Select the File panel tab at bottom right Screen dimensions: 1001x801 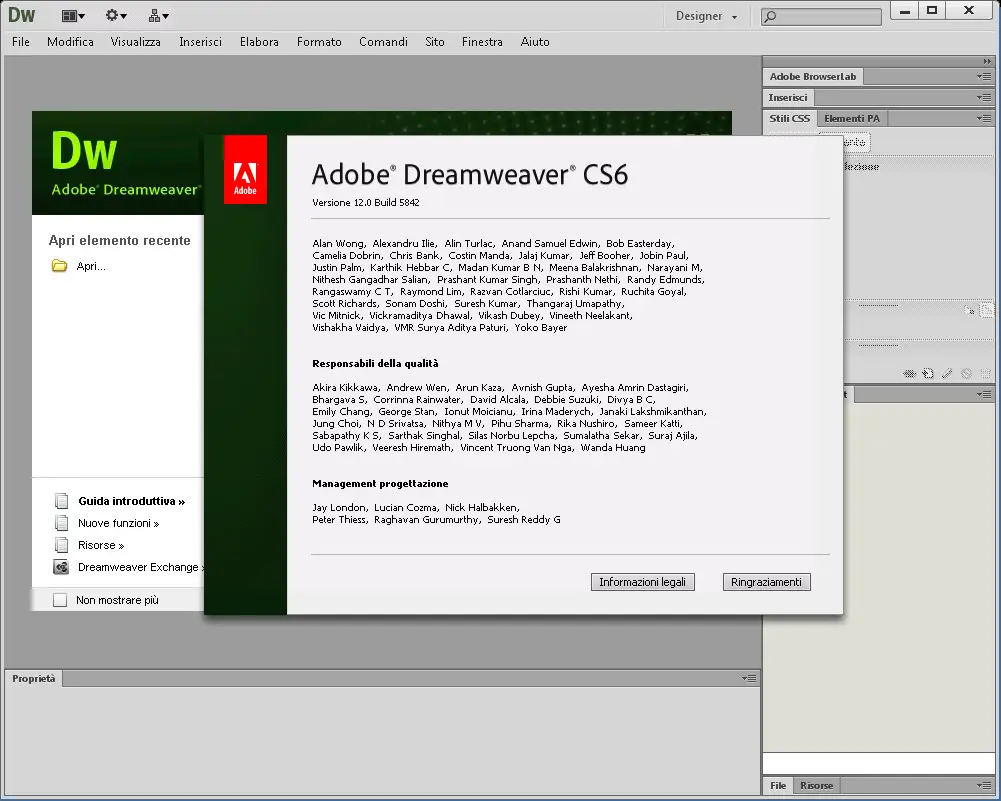778,785
